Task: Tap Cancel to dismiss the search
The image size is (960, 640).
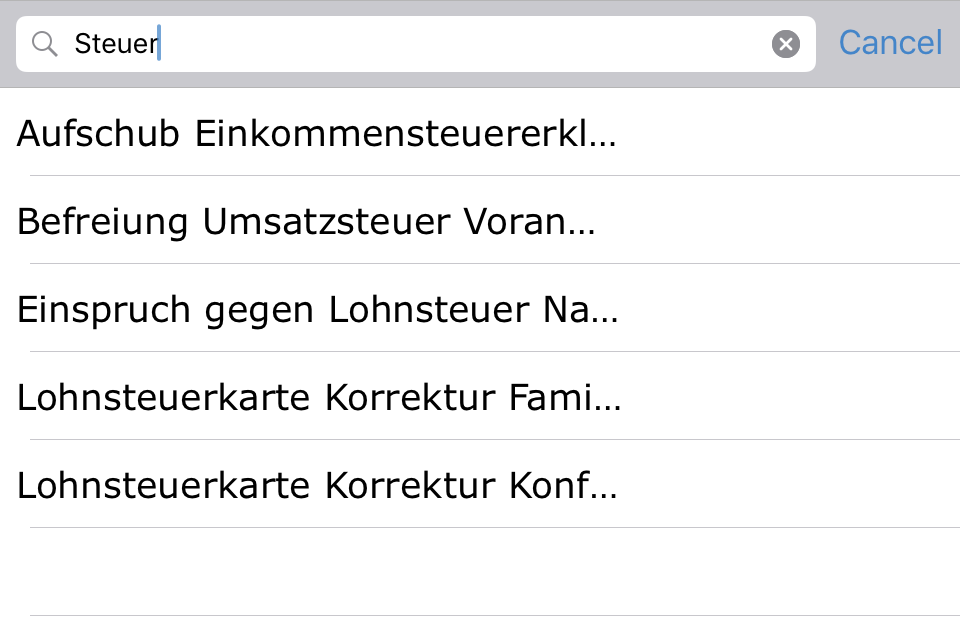Action: (x=890, y=43)
